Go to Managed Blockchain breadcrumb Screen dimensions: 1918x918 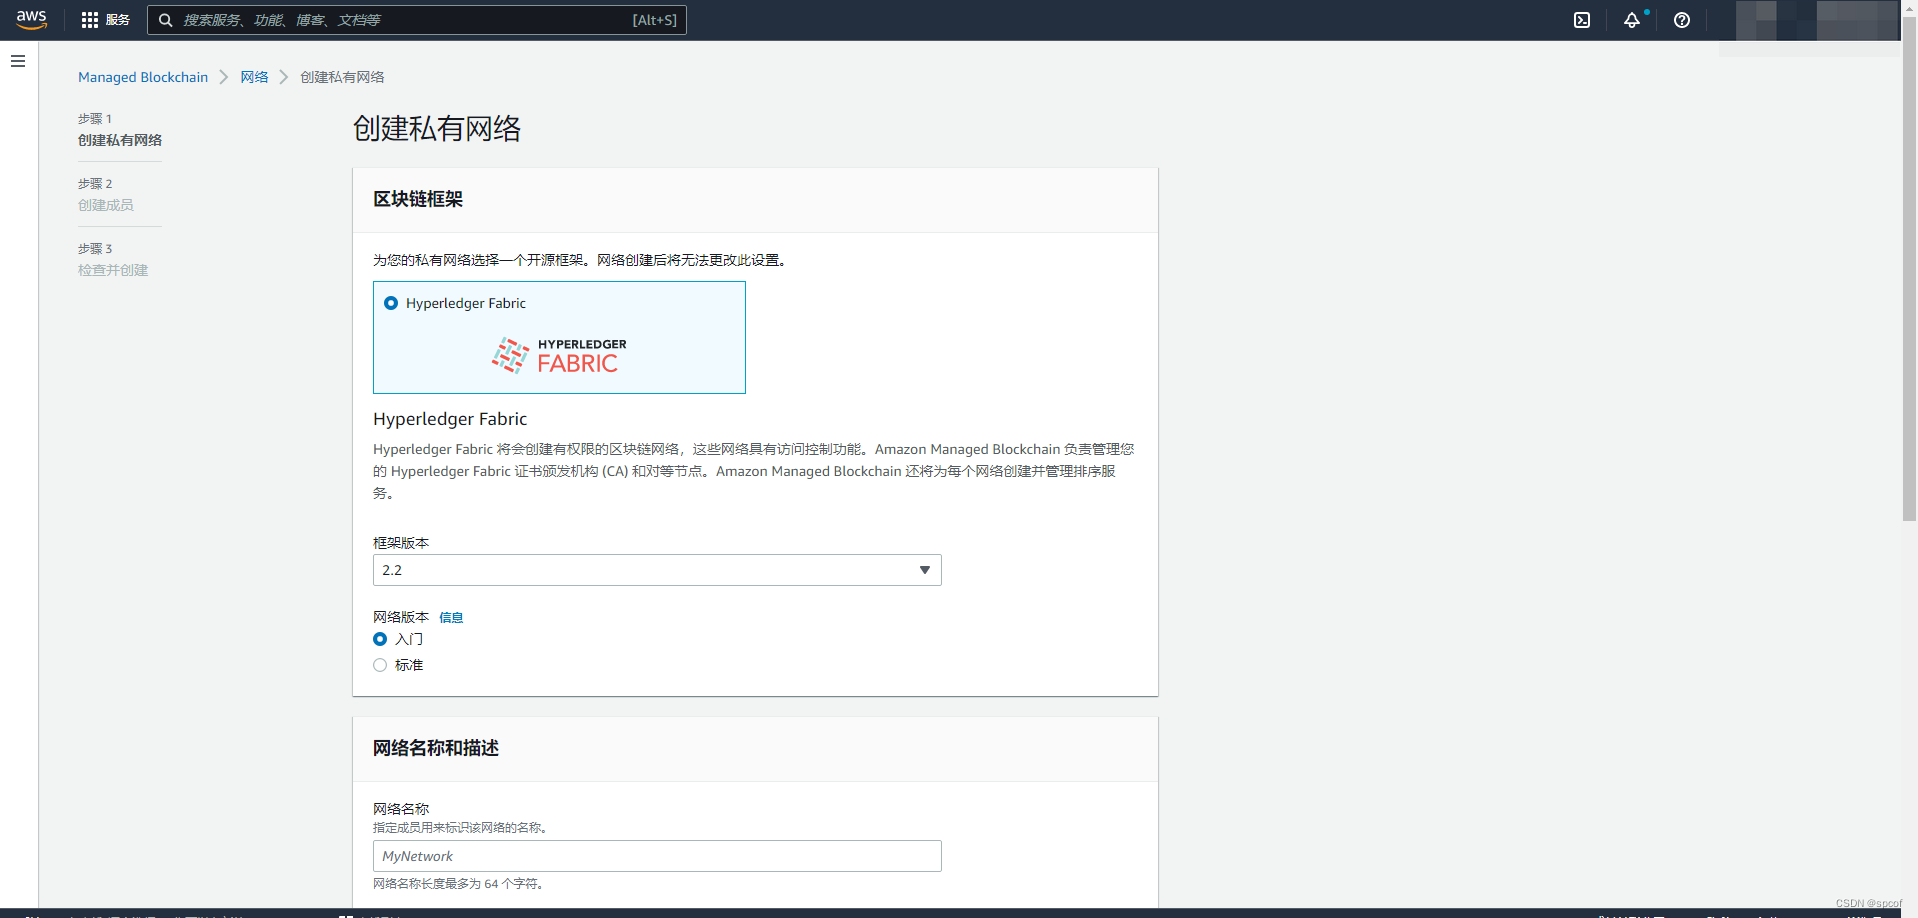pos(143,77)
